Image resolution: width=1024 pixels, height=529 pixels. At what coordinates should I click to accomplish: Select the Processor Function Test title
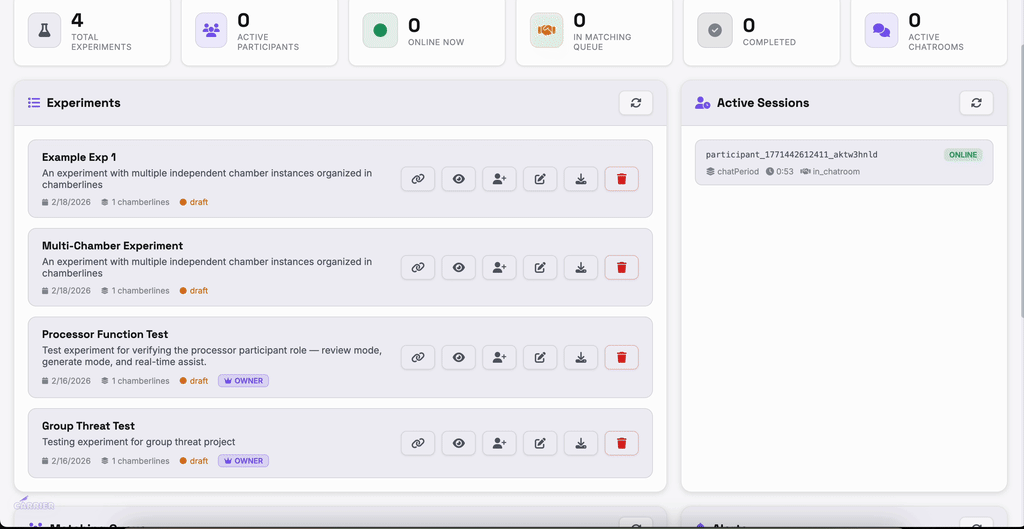[x=105, y=334]
